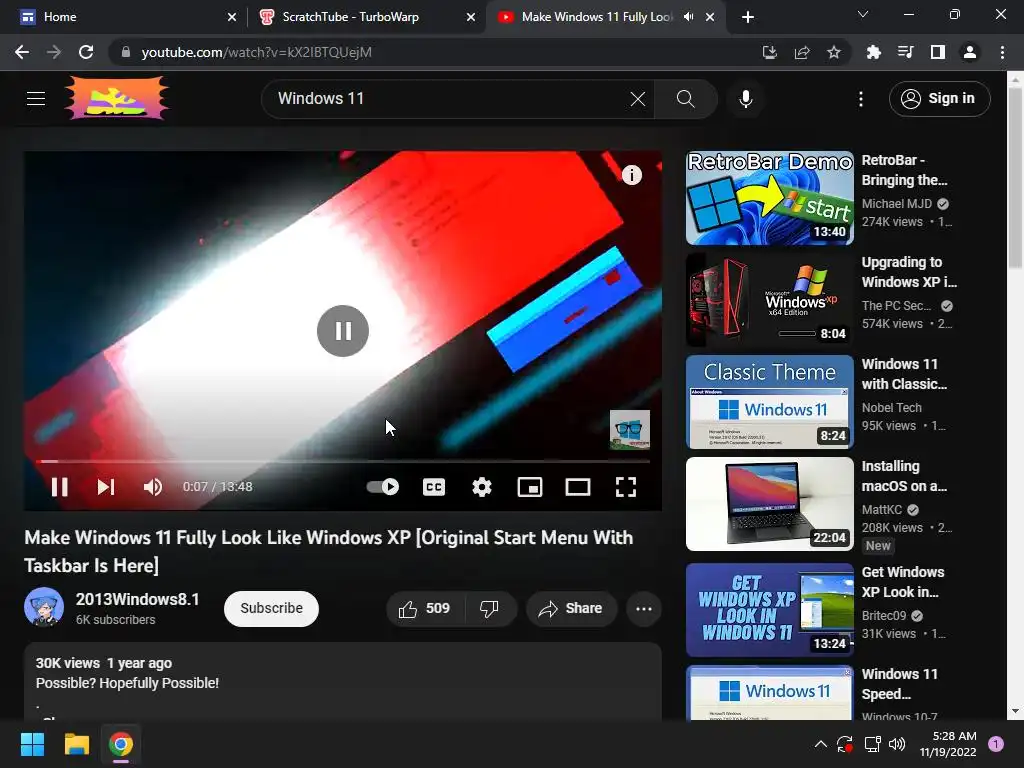Click the install app icon in address bar

pyautogui.click(x=769, y=52)
